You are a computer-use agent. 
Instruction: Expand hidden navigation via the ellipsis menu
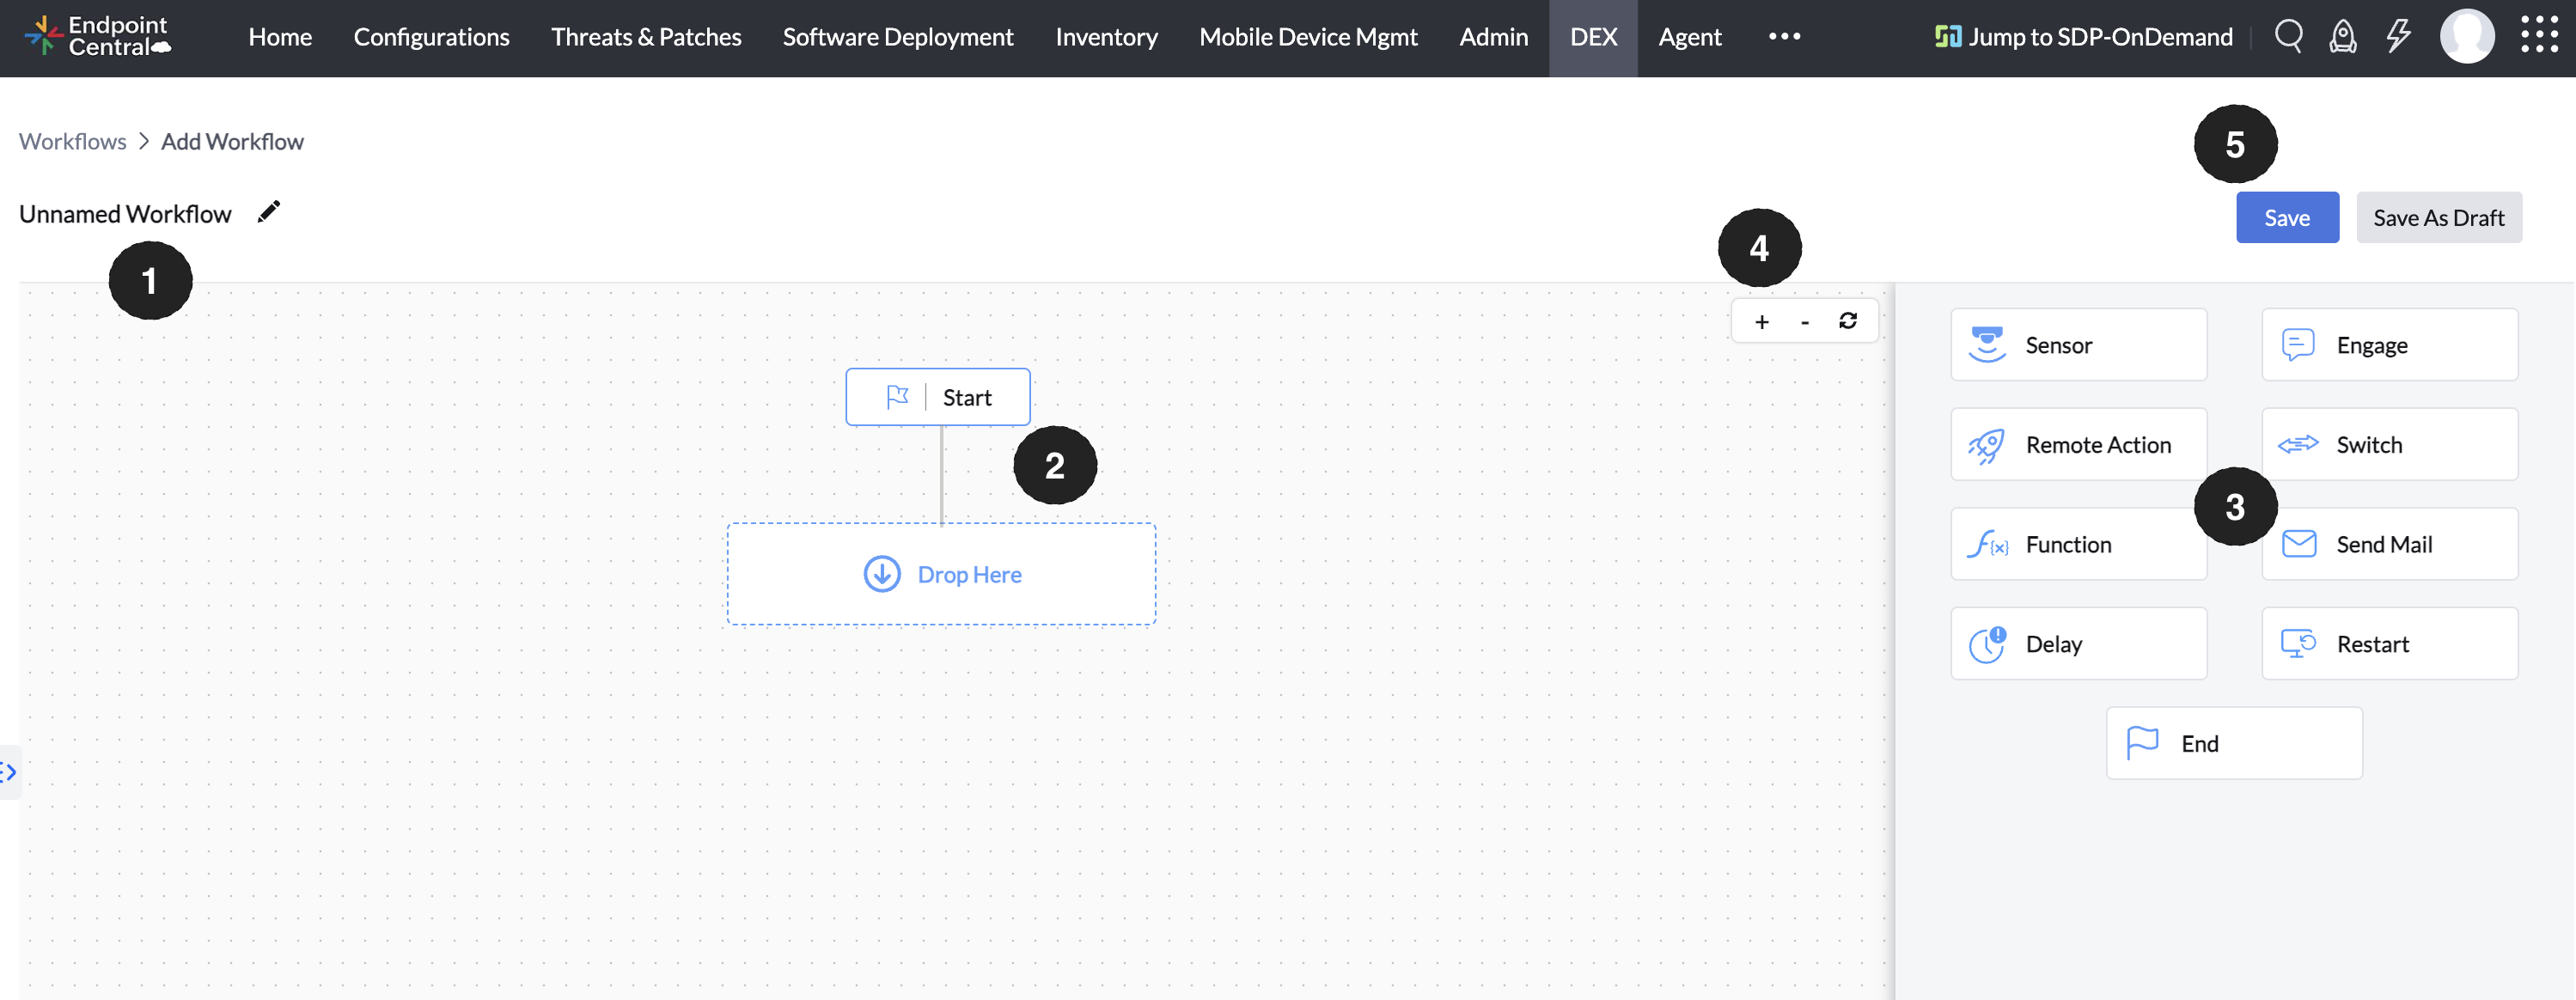(x=1783, y=37)
